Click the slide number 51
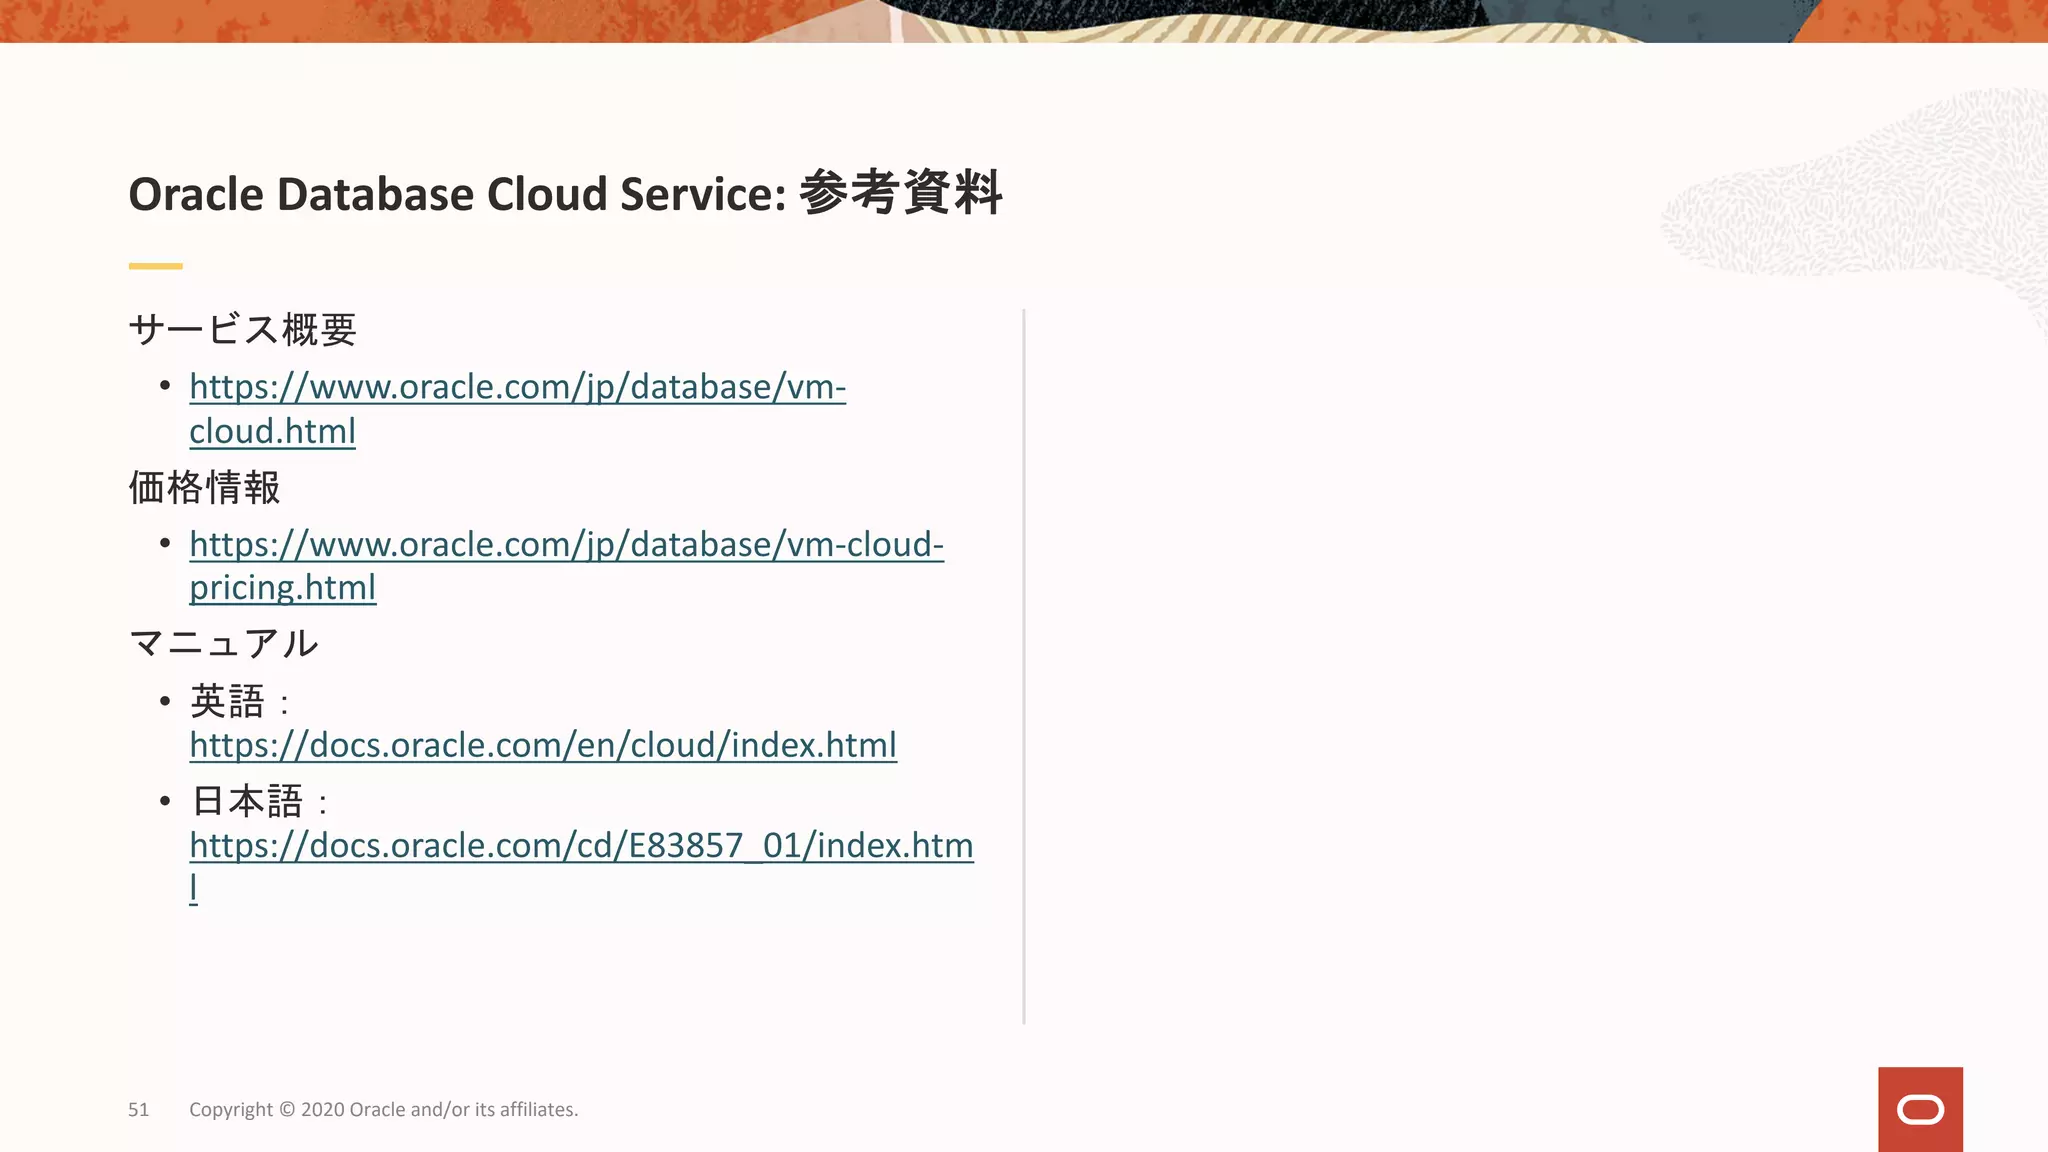The height and width of the screenshot is (1152, 2048). pyautogui.click(x=138, y=1109)
